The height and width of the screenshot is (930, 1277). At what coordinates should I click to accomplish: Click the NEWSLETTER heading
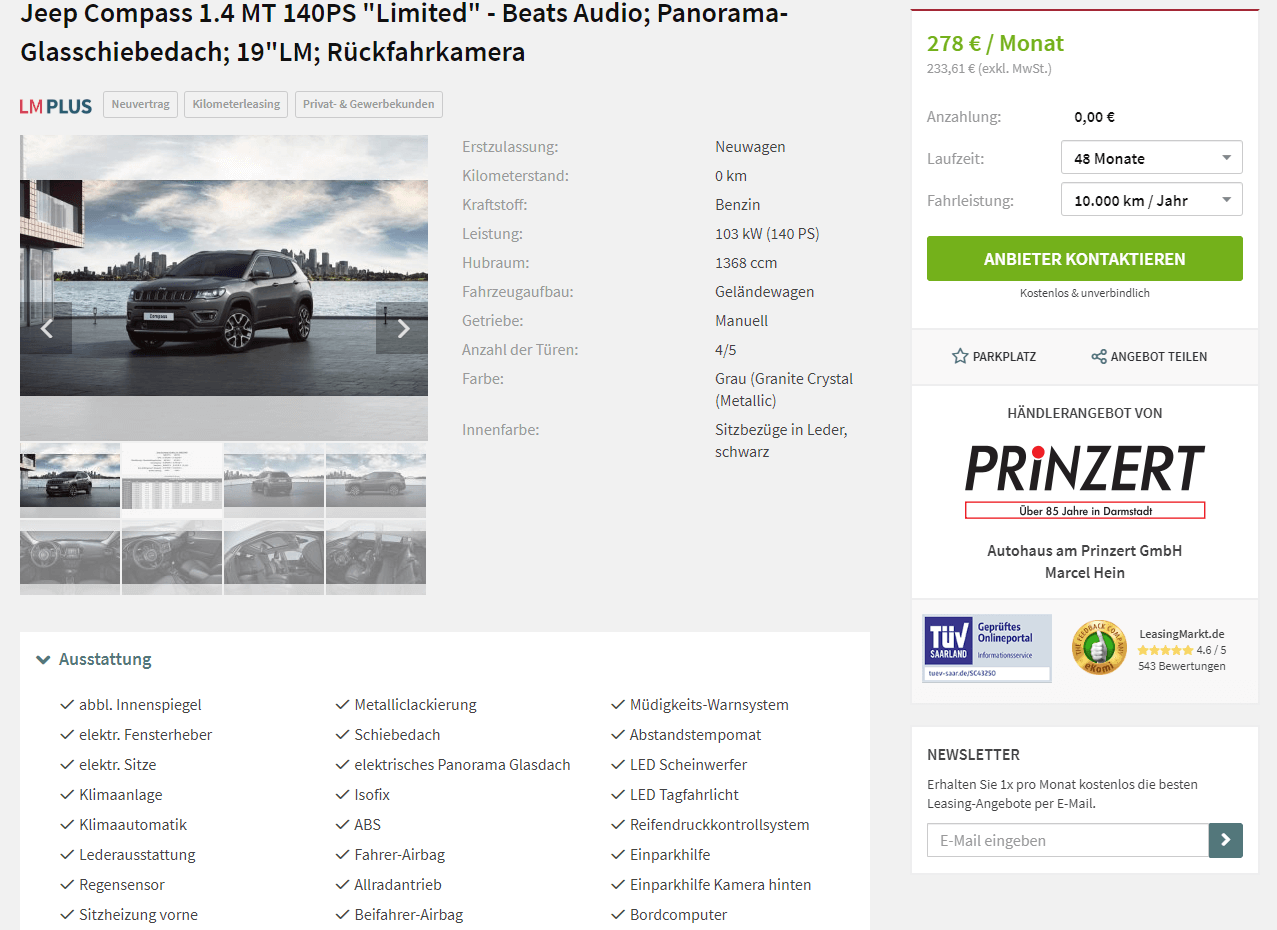point(973,755)
